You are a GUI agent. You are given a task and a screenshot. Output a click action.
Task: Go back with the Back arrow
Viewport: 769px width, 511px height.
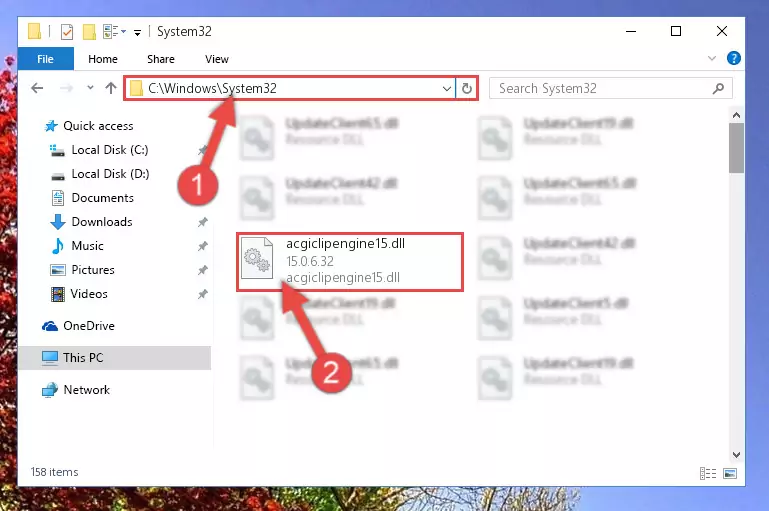[37, 88]
